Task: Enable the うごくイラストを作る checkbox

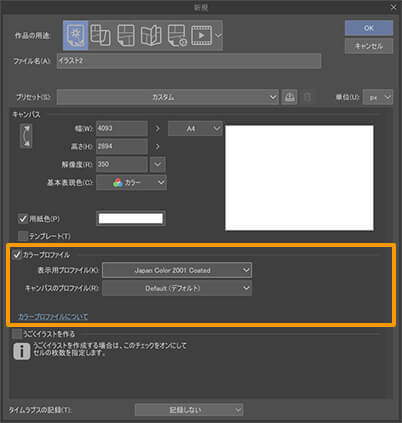Action: pyautogui.click(x=17, y=334)
